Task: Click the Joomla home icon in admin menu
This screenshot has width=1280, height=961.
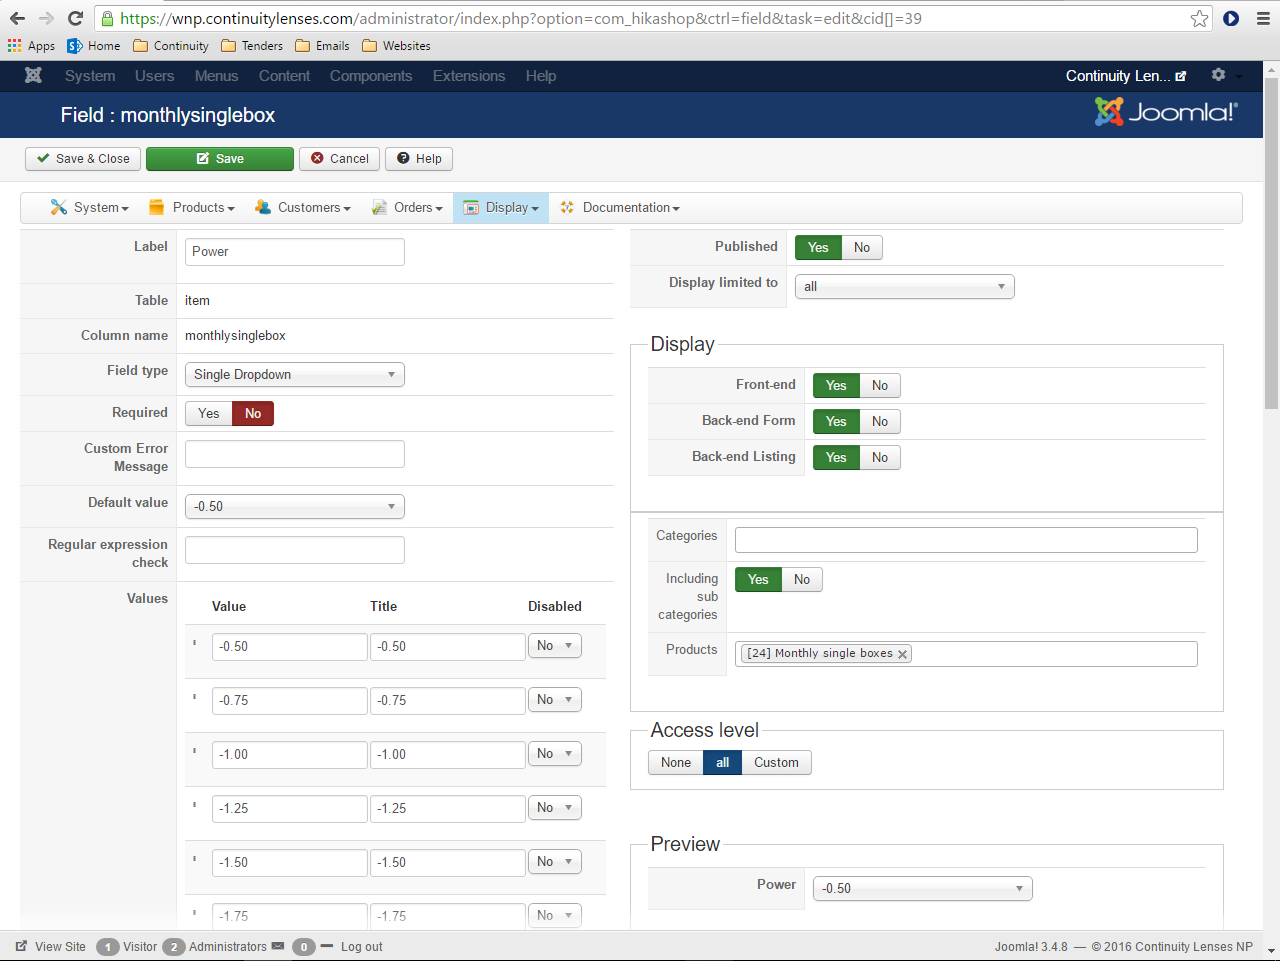Action: click(x=33, y=76)
